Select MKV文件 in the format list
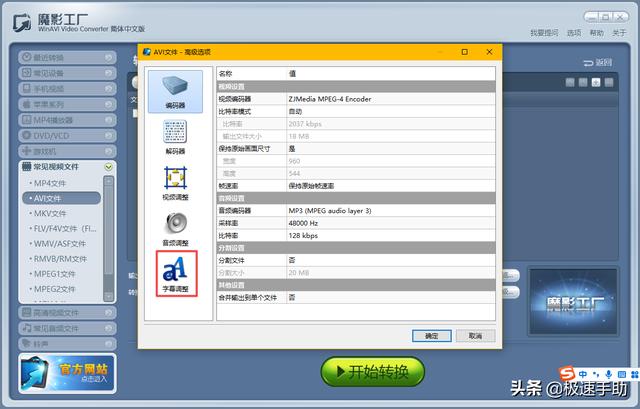This screenshot has width=640, height=409. click(49, 213)
